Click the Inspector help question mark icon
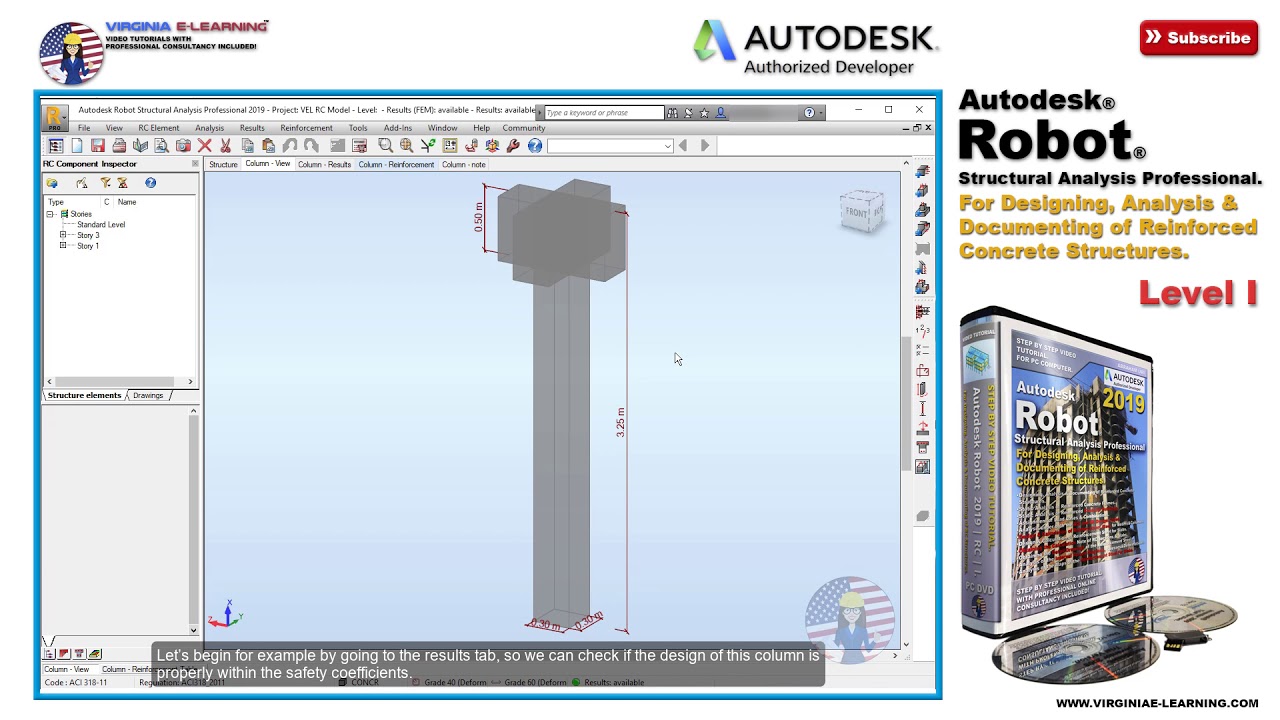Image resolution: width=1280 pixels, height=720 pixels. 150,183
